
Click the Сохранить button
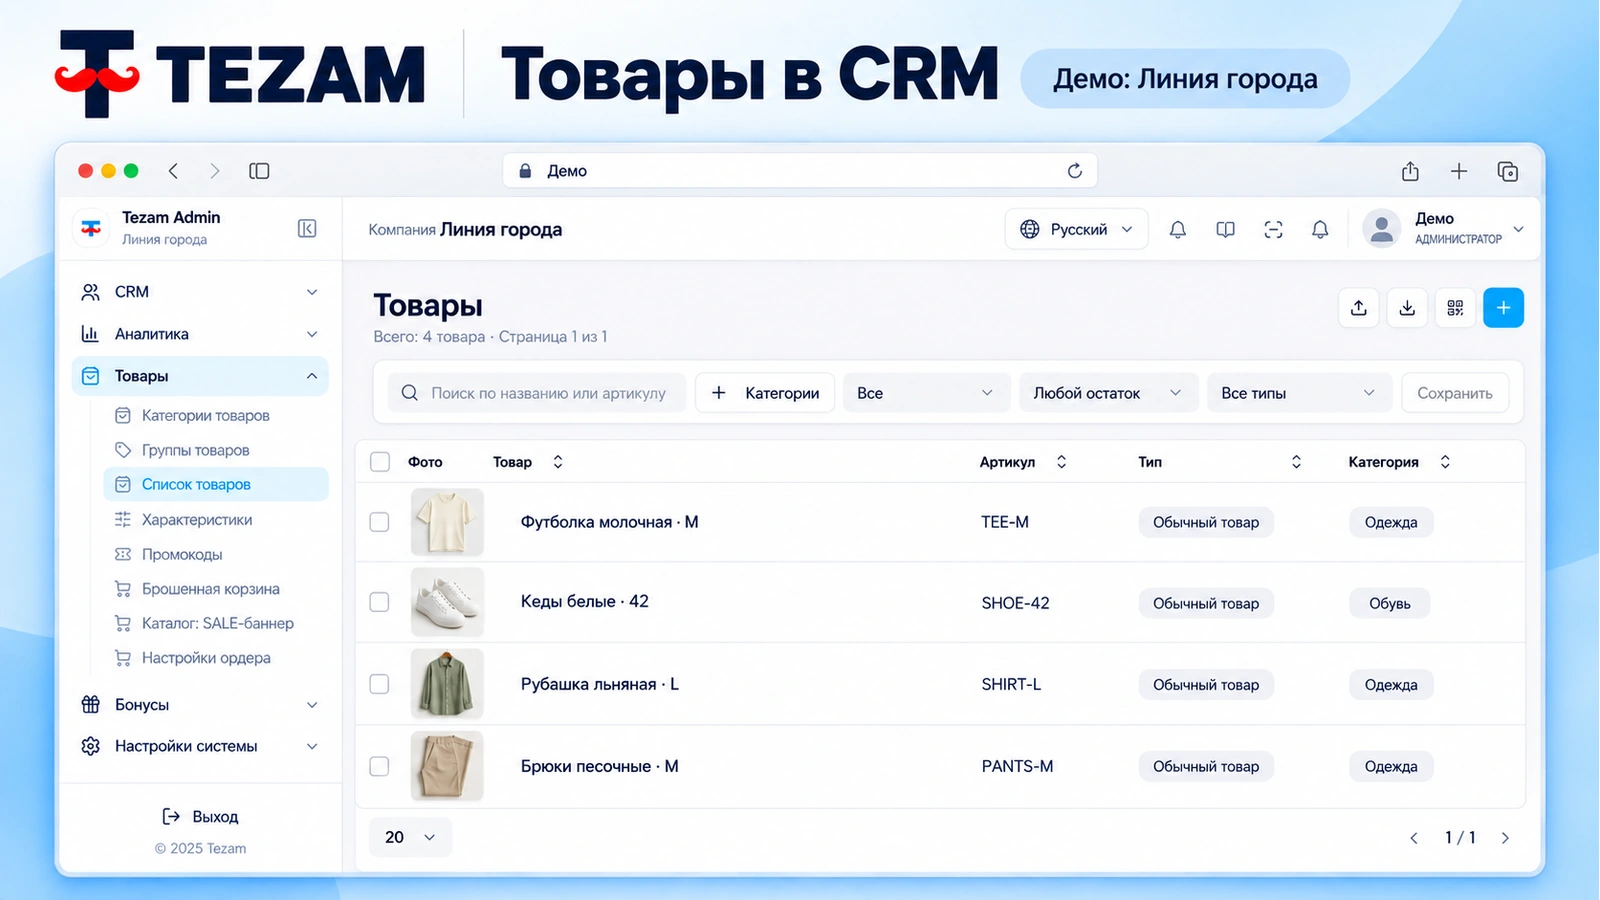[x=1455, y=393]
